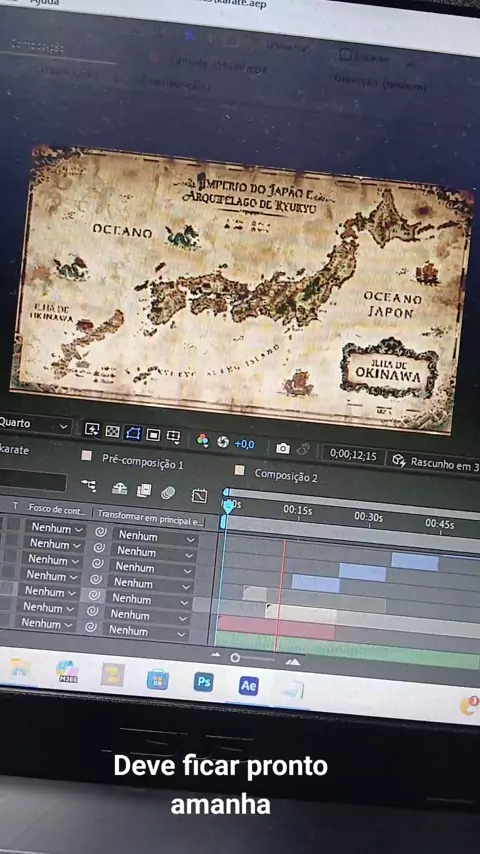Open Microsoft 365 from the taskbar
This screenshot has height=854, width=480.
click(x=68, y=672)
